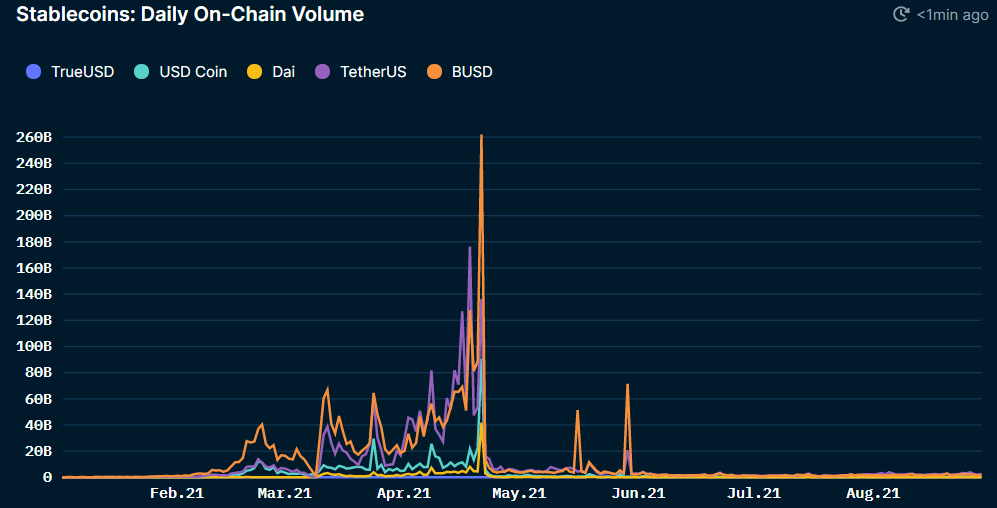This screenshot has width=997, height=508.
Task: Hide the USD Coin series via its label
Action: pyautogui.click(x=193, y=72)
